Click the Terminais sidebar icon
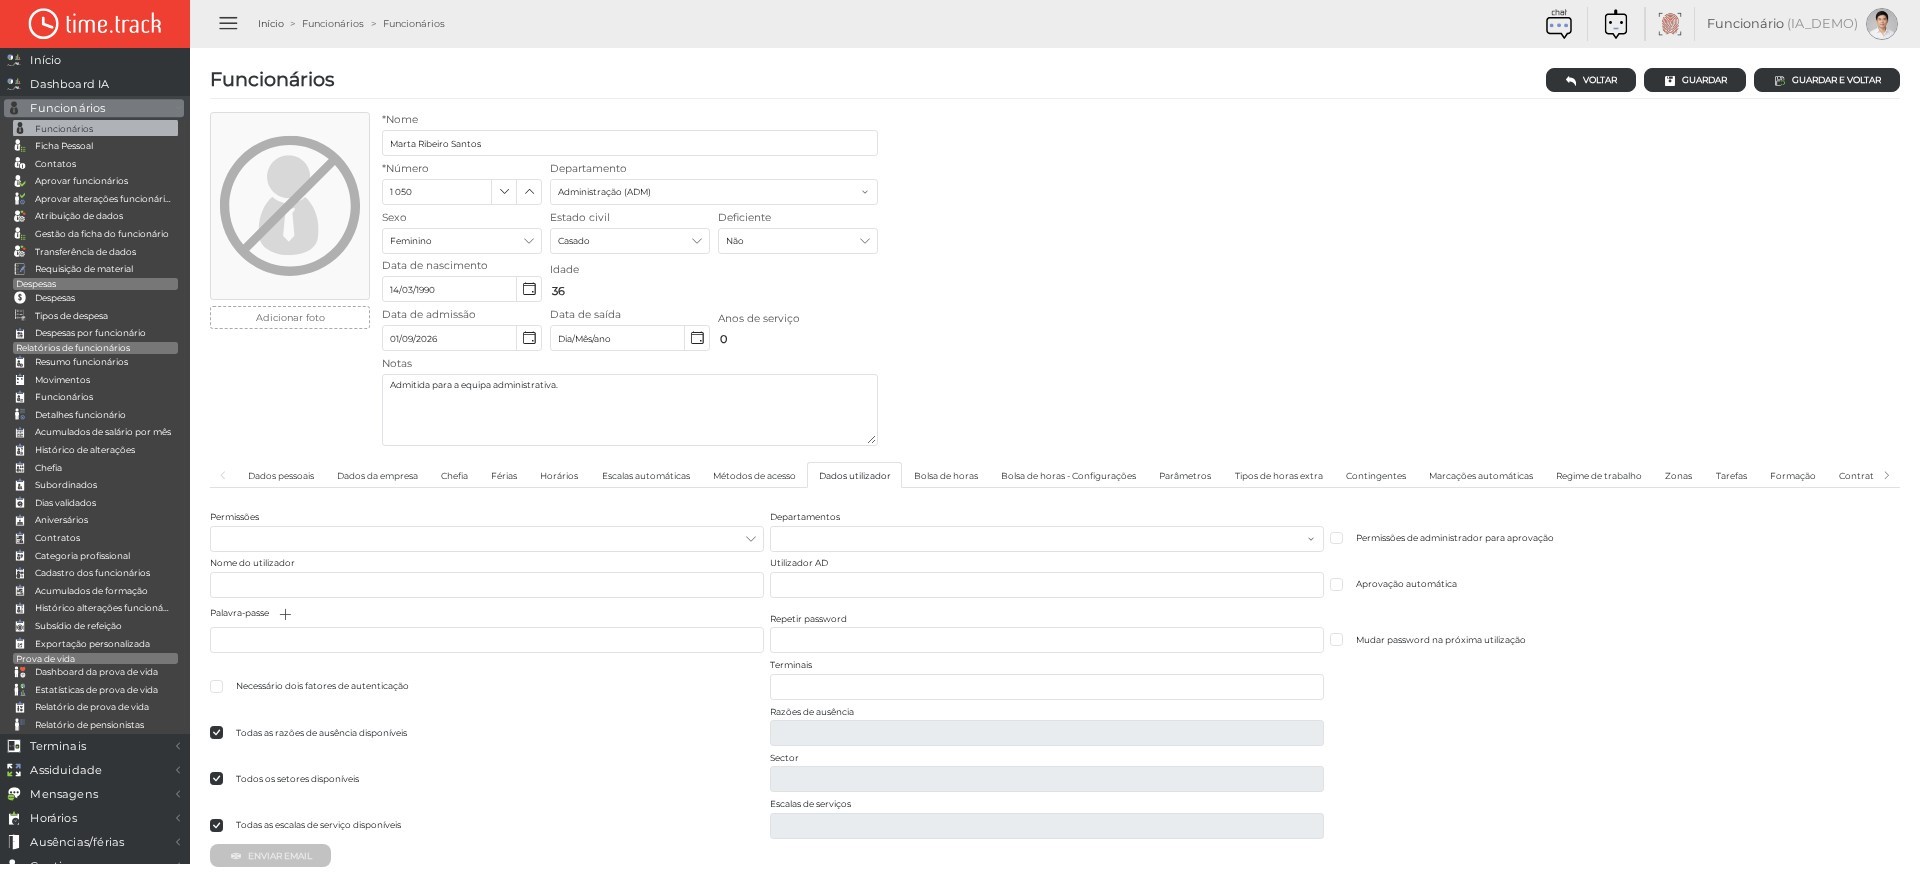The image size is (1920, 877). tap(14, 746)
